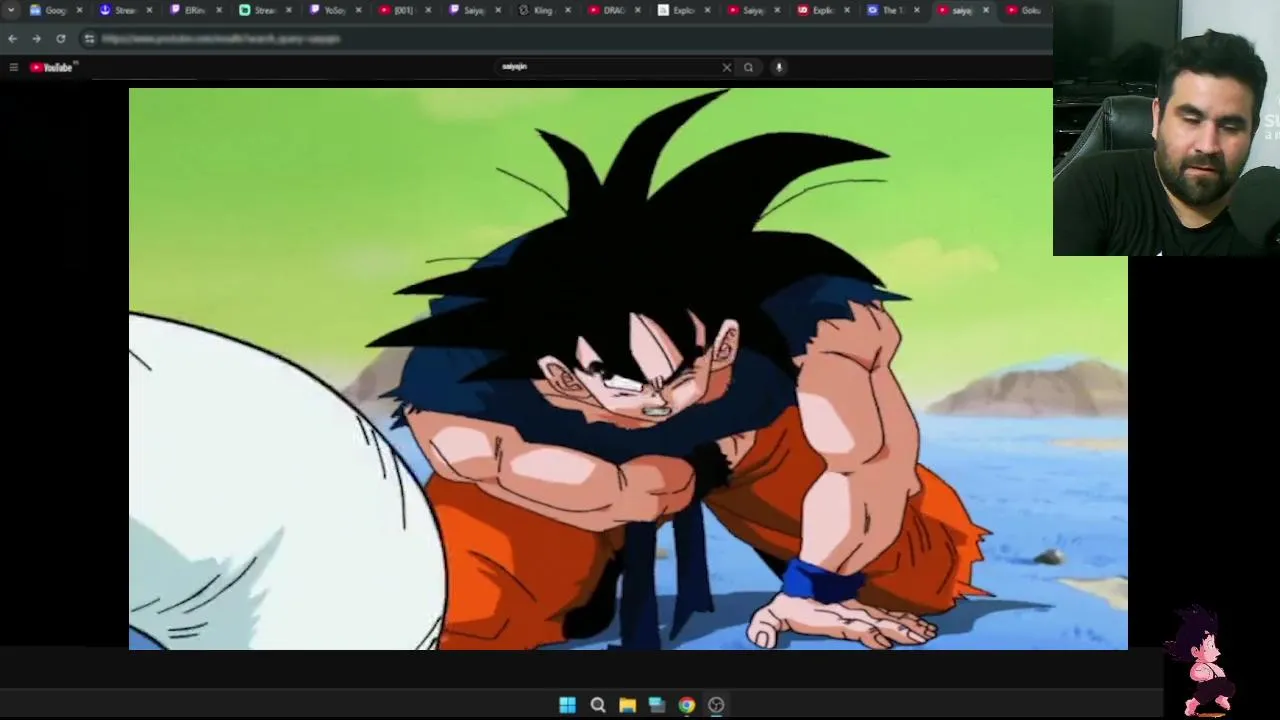
Task: Close the active 'saiya' tab
Action: (986, 10)
